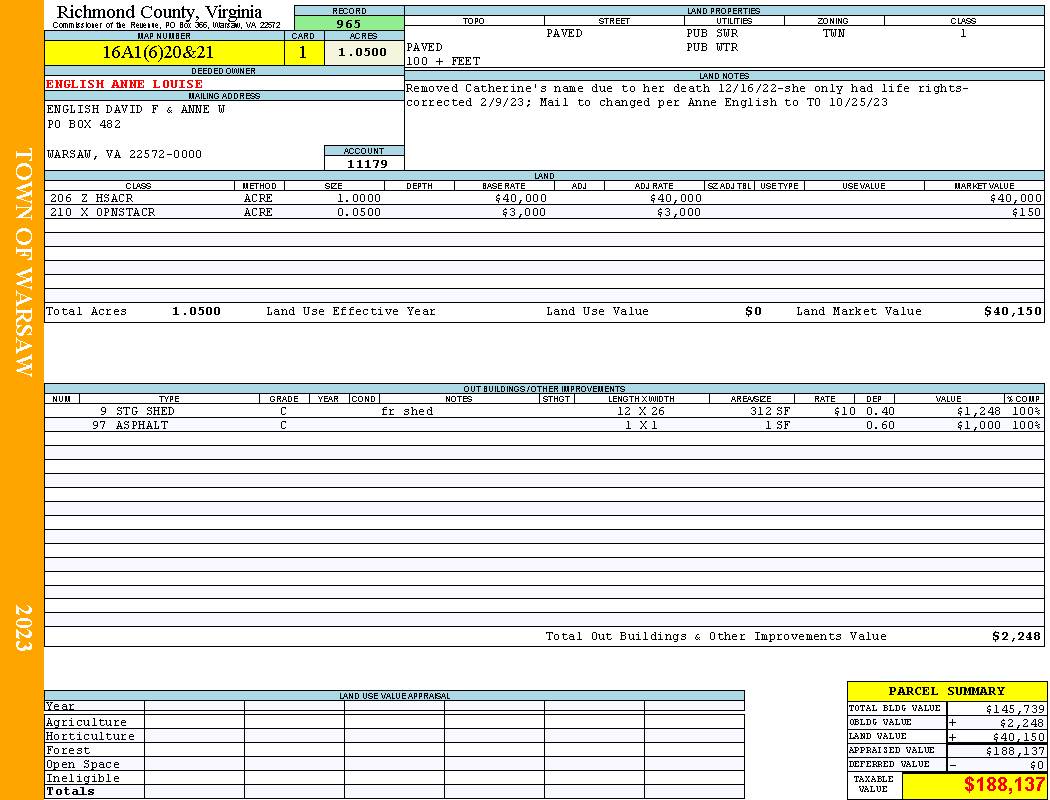Click the $1,248 shed value

point(978,411)
